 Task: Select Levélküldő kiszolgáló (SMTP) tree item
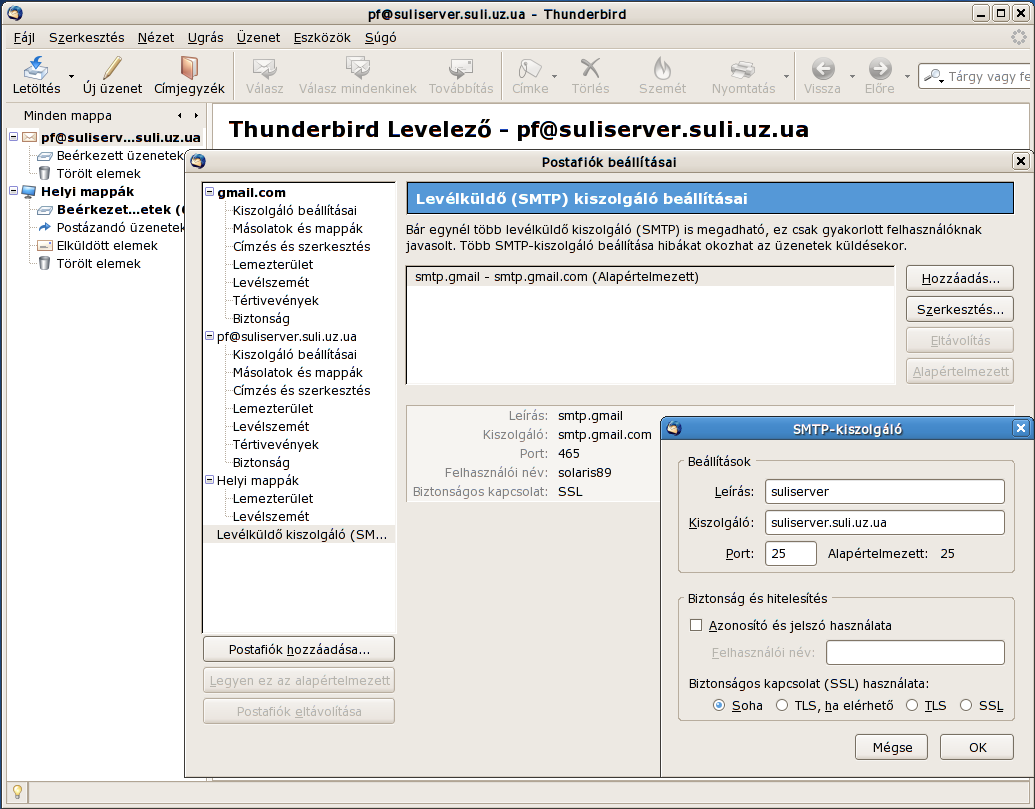(x=300, y=535)
